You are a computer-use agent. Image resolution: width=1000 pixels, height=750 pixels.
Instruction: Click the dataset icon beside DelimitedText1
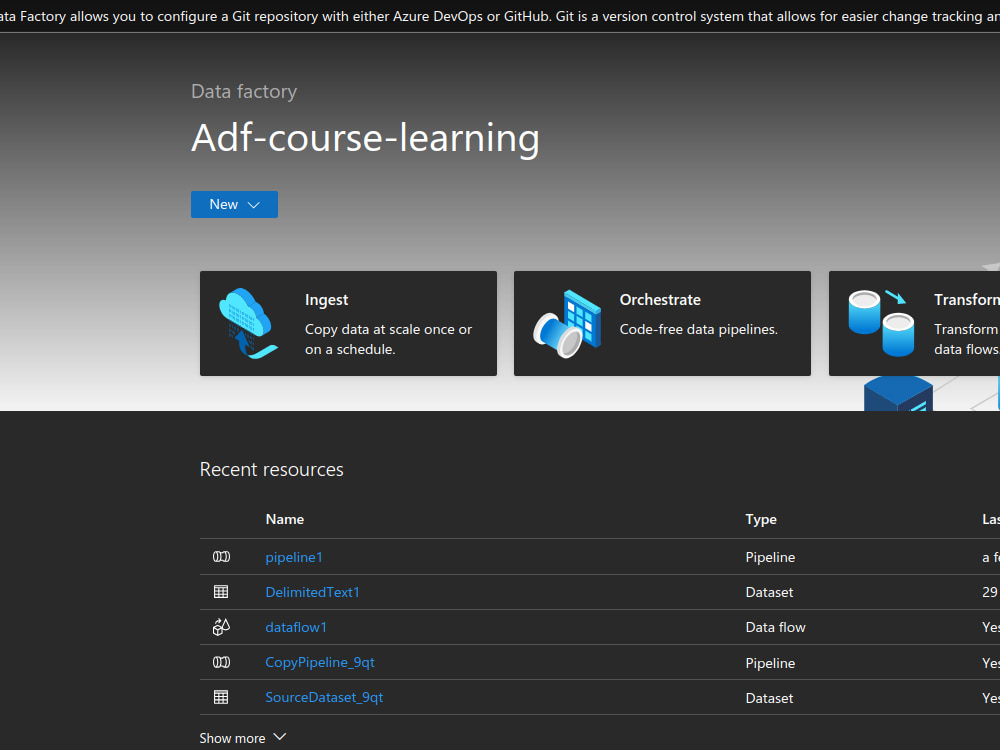(221, 592)
